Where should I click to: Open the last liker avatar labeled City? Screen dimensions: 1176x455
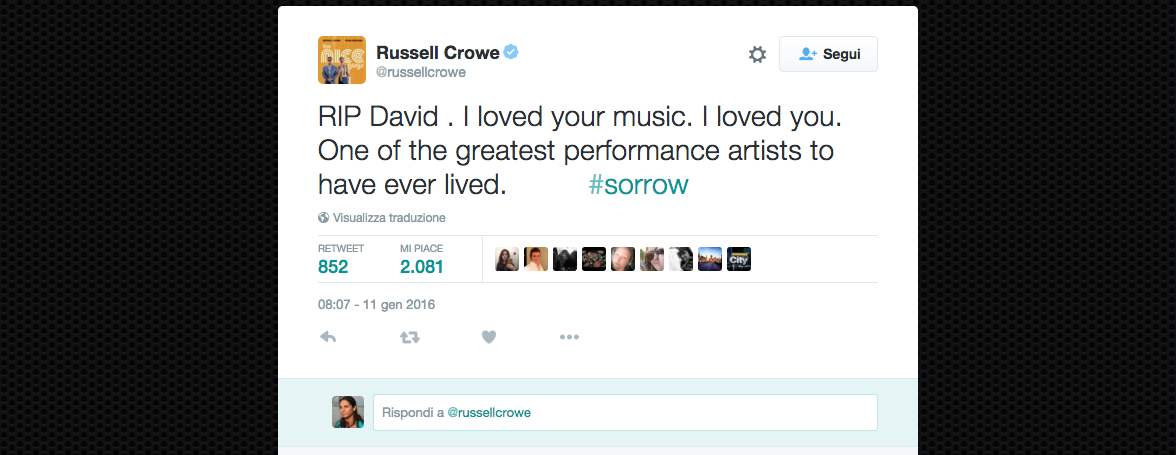click(739, 260)
